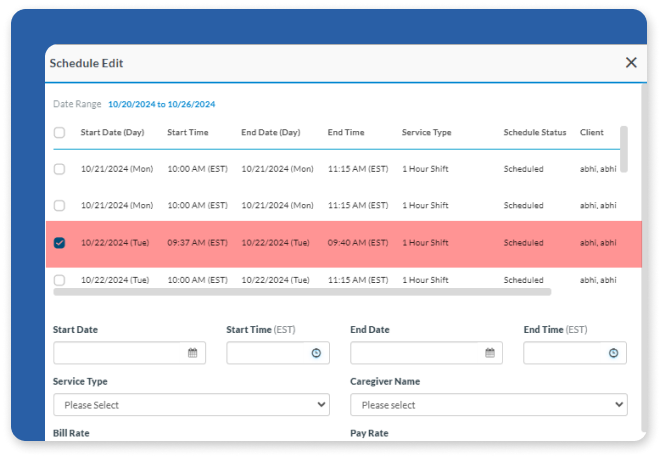This screenshot has width=662, height=458.
Task: Click the date range 10/20/2024 to 10/26/2024 link
Action: (161, 104)
